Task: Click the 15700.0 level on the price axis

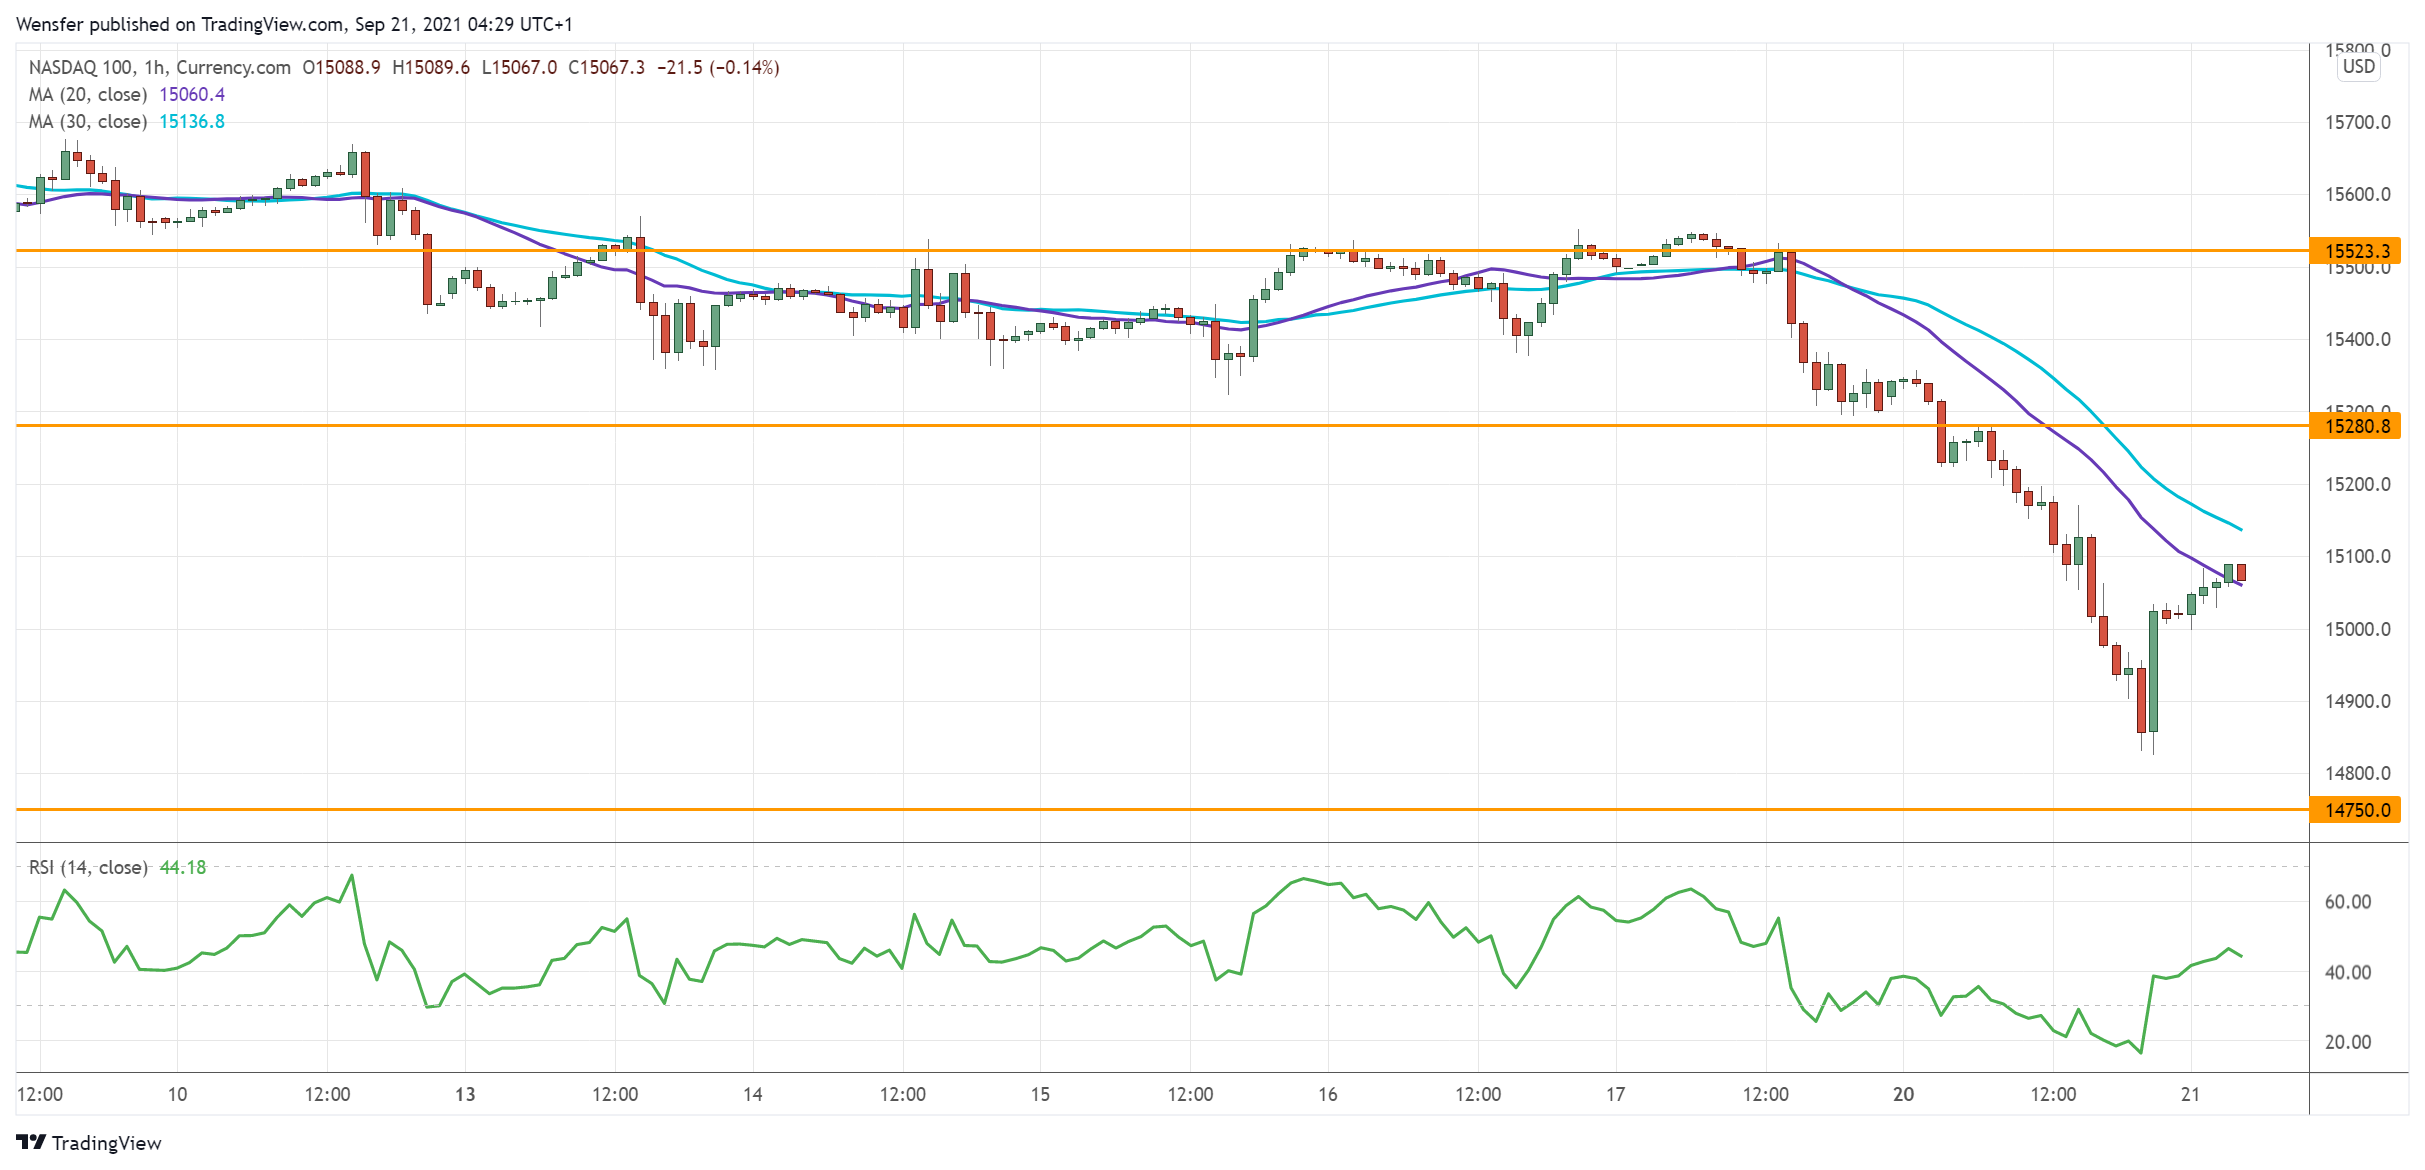Action: [2357, 122]
